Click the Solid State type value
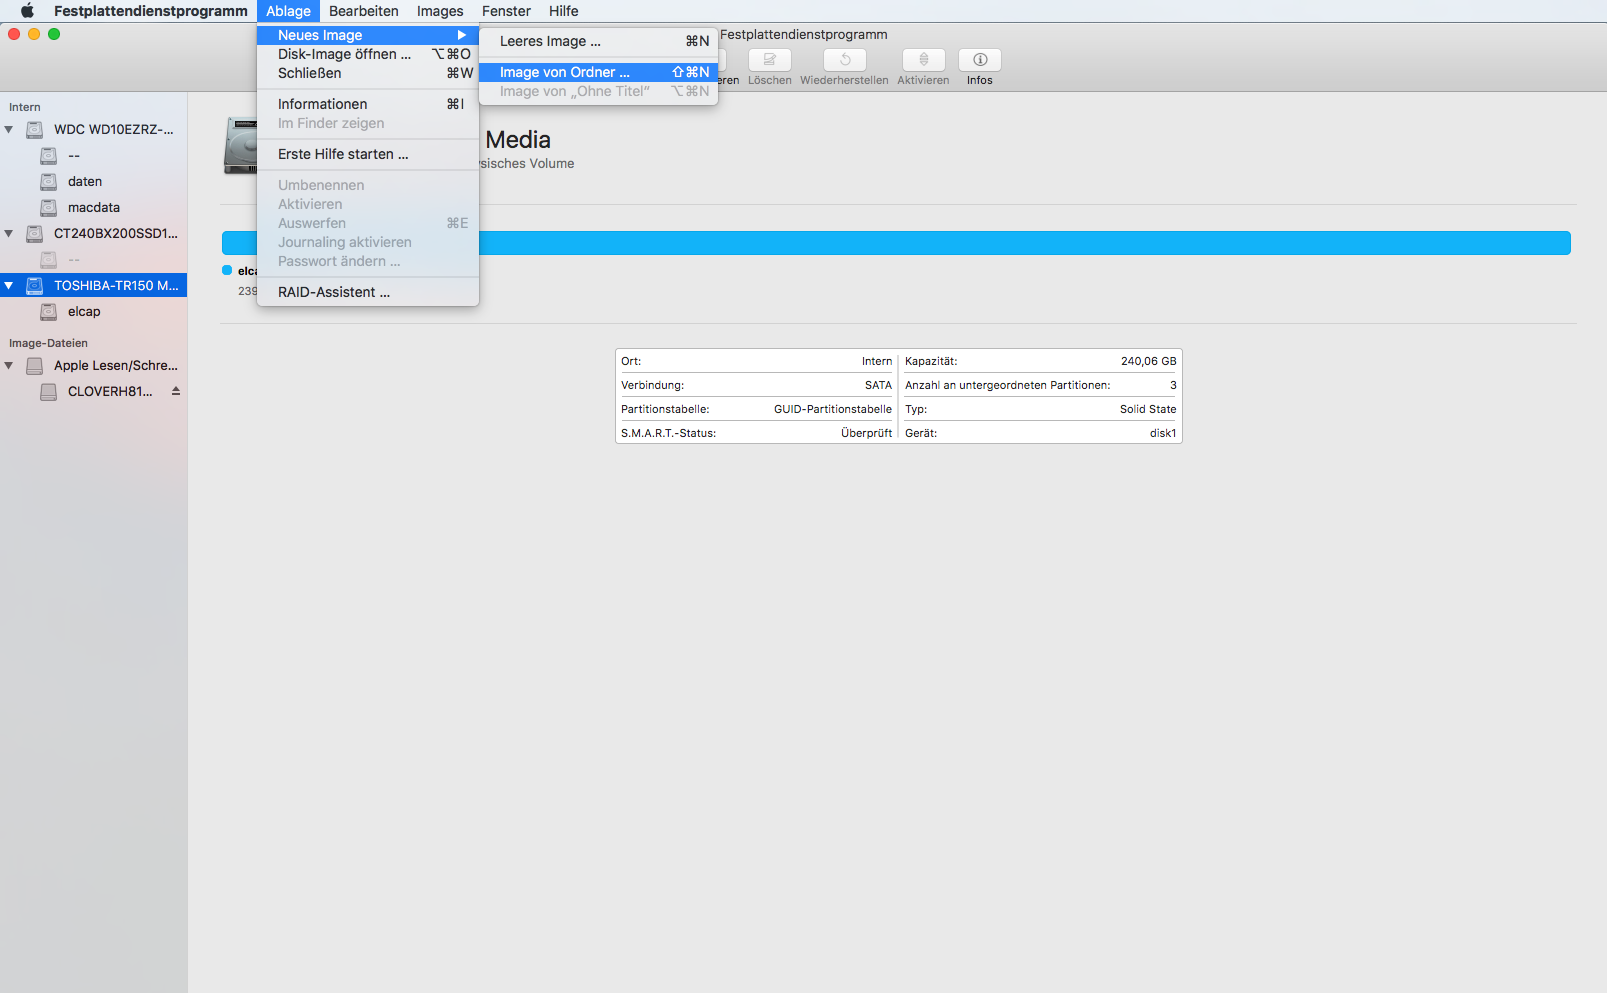The image size is (1607, 993). tap(1148, 409)
